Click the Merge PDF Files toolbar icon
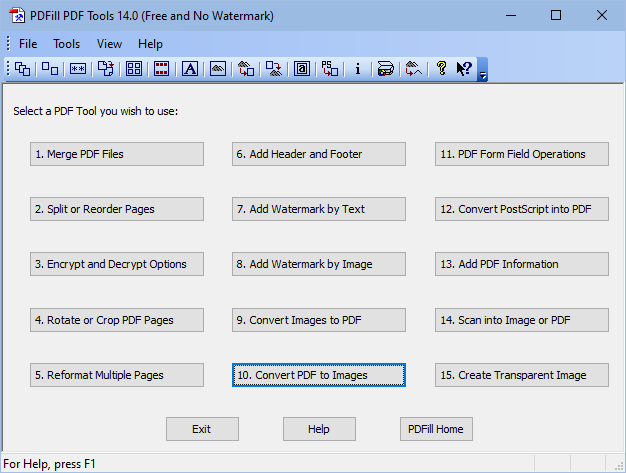This screenshot has width=626, height=473. point(22,69)
